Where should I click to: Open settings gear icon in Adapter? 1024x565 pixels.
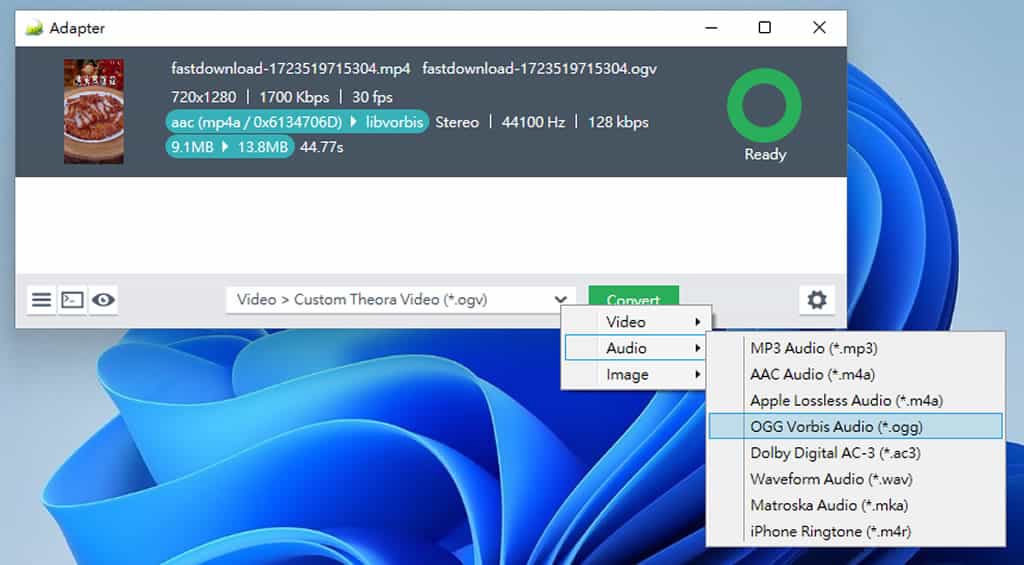817,300
